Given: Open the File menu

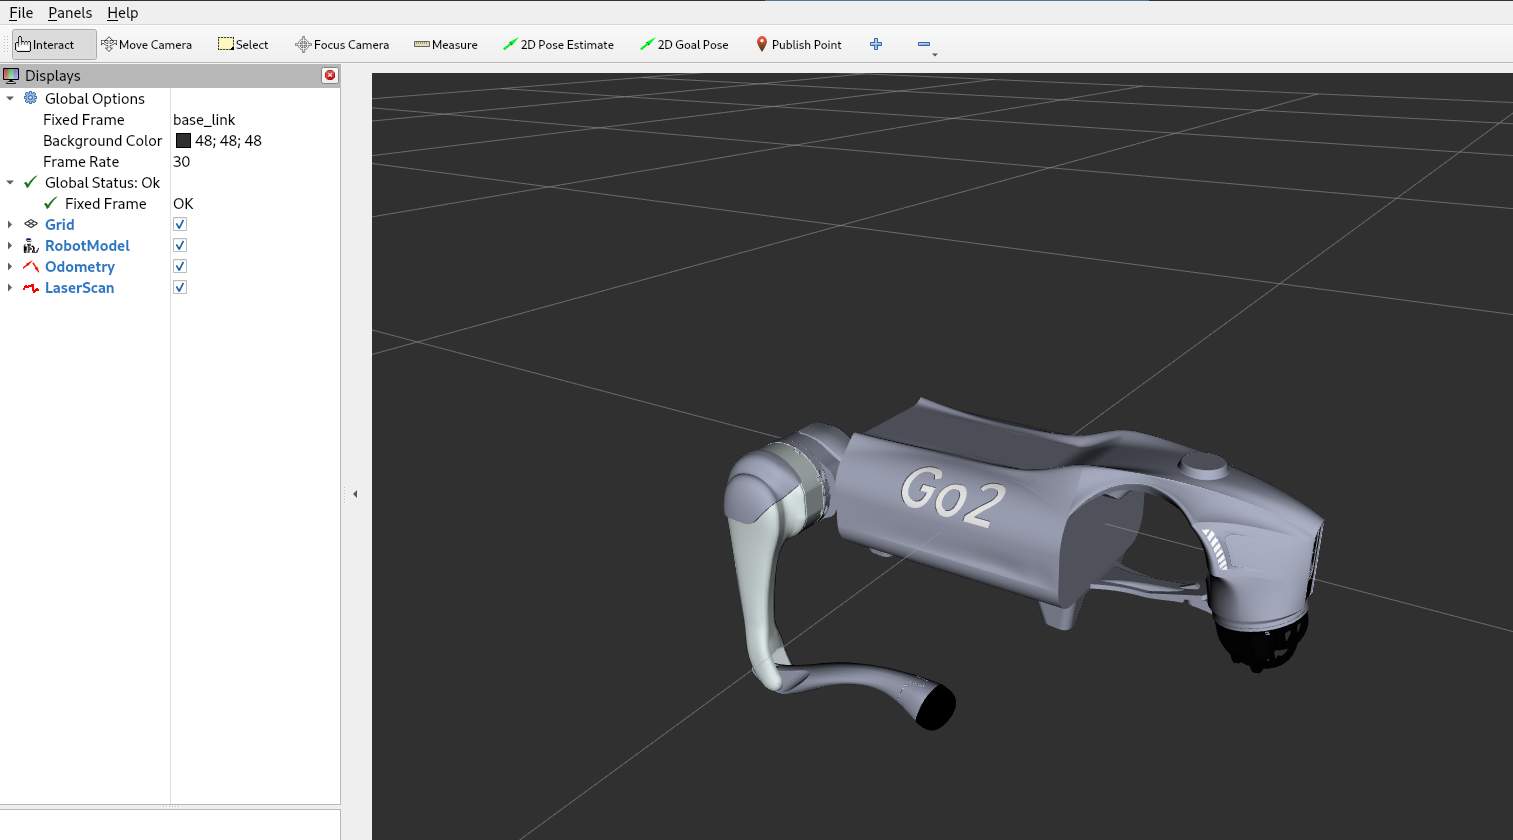Looking at the screenshot, I should [x=21, y=13].
